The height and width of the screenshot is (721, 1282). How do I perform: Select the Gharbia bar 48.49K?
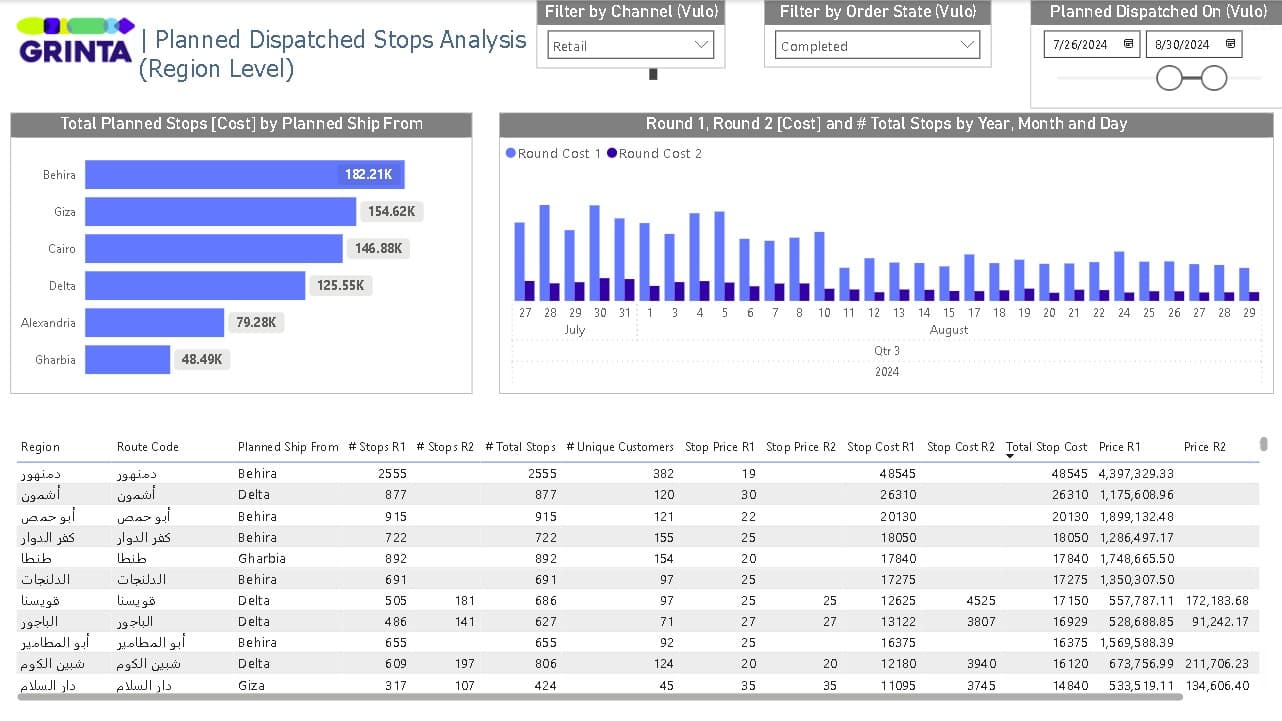[127, 359]
